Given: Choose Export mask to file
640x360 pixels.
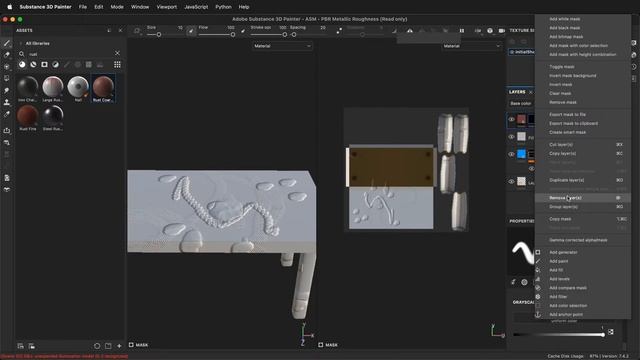Looking at the screenshot, I should (x=583, y=114).
